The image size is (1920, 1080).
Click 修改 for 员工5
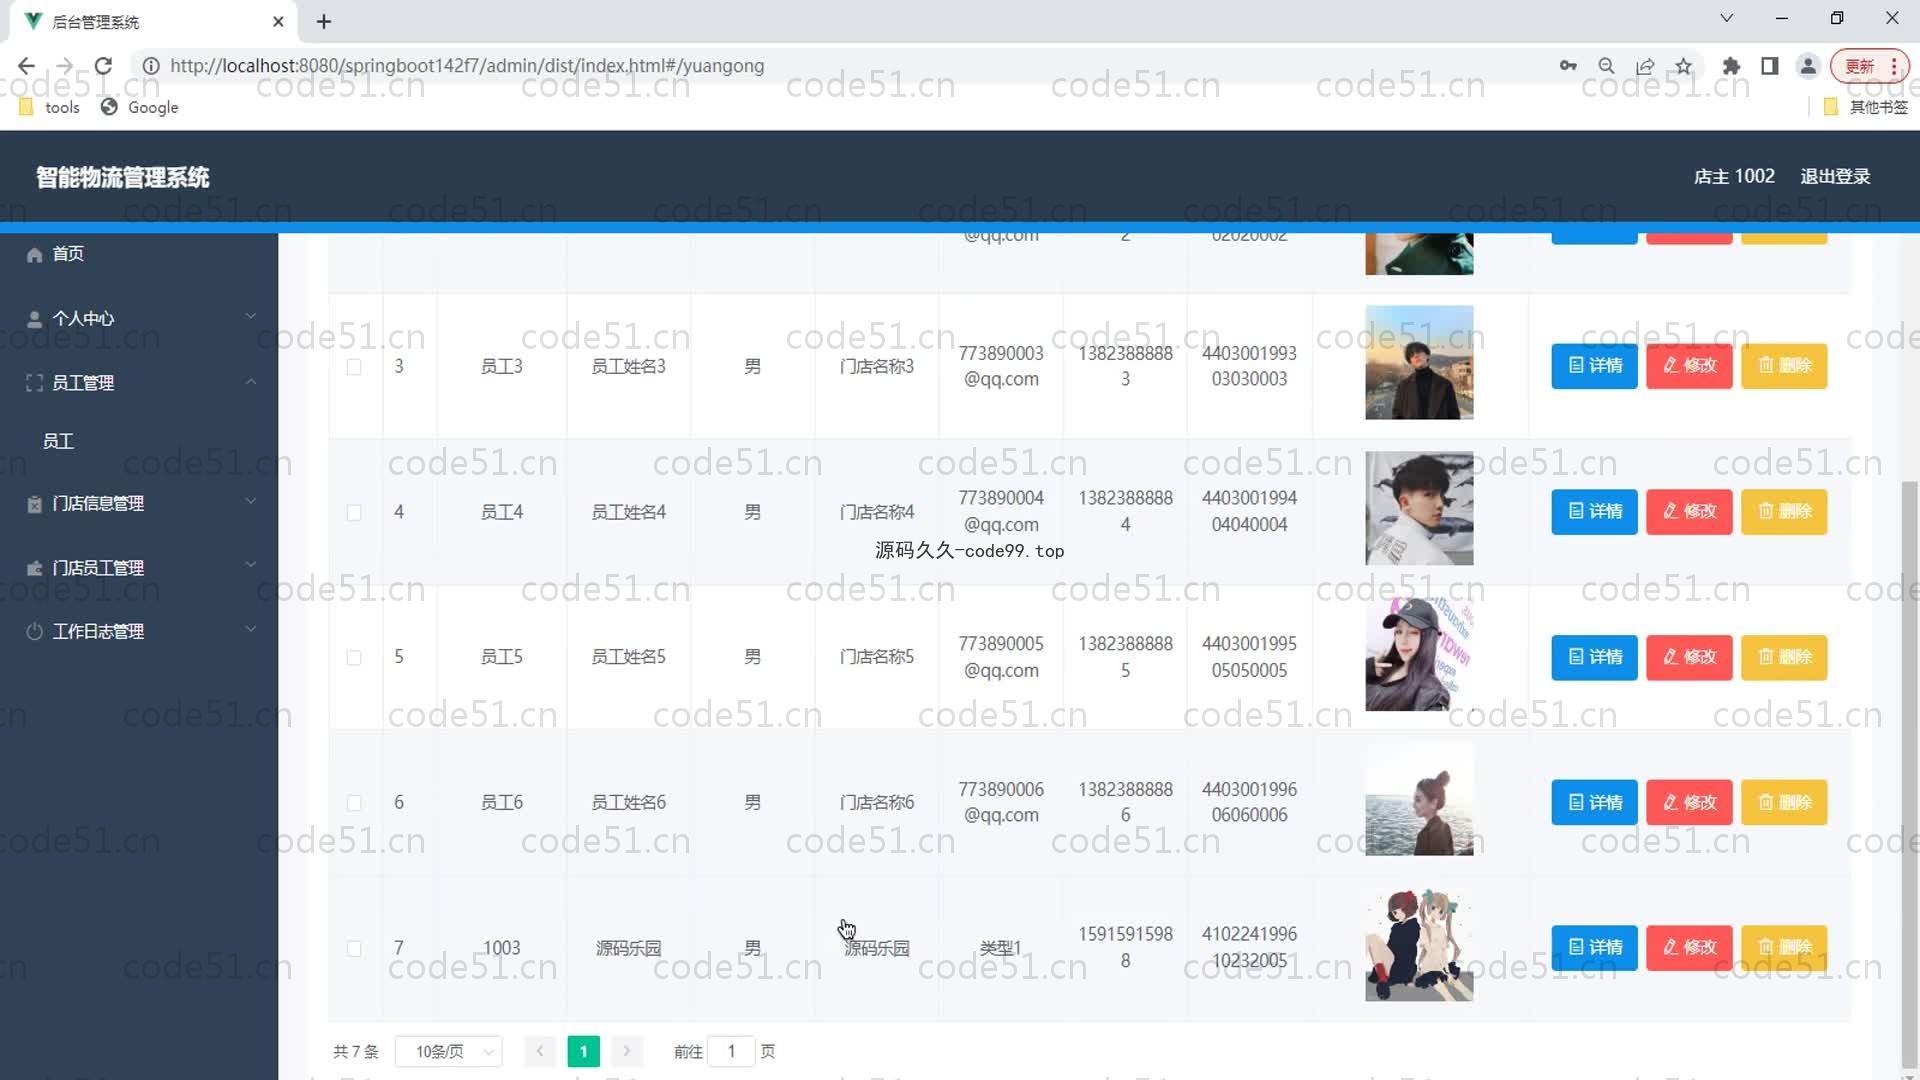1689,657
